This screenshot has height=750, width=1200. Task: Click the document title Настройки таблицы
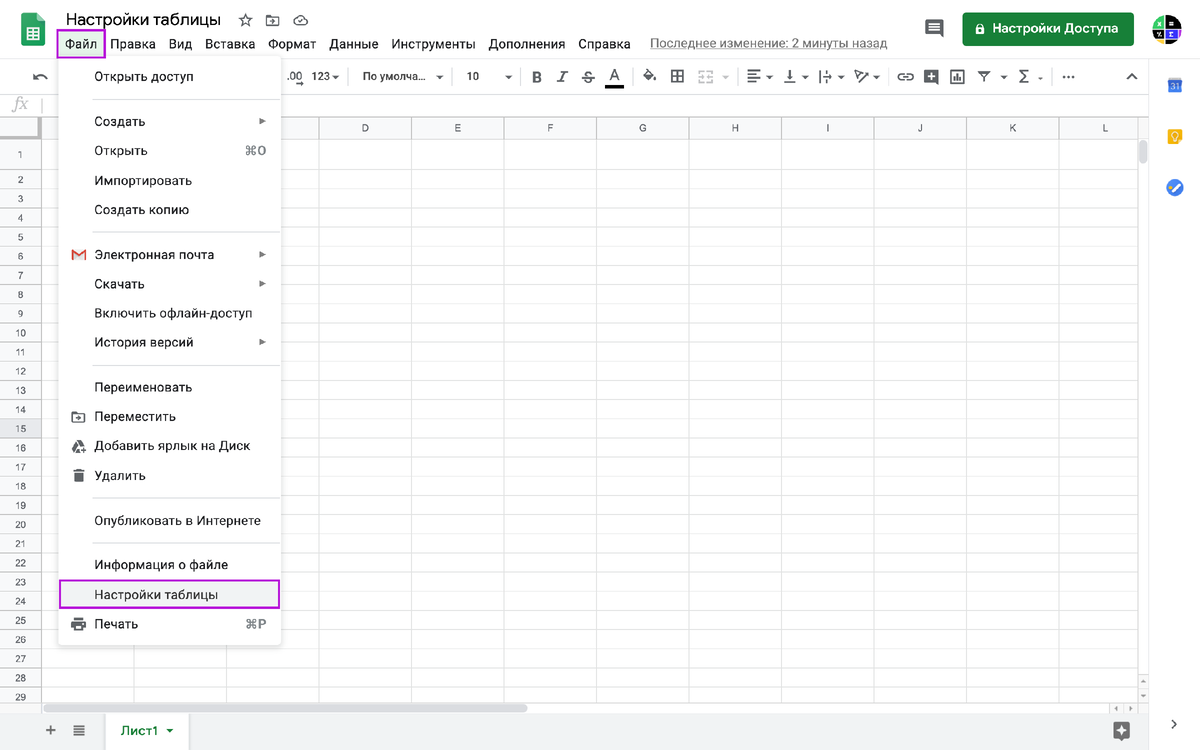144,20
